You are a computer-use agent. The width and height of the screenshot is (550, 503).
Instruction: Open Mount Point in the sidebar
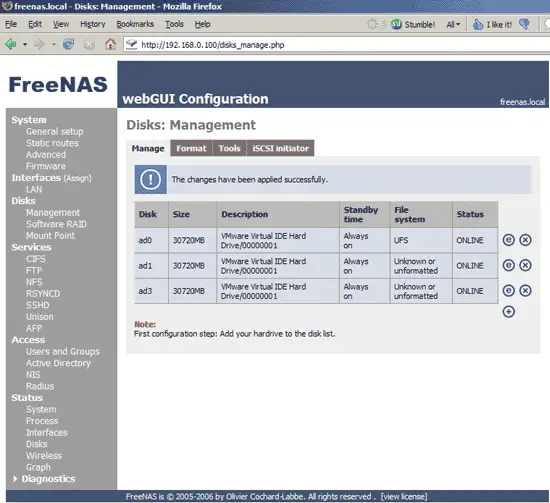(x=50, y=236)
